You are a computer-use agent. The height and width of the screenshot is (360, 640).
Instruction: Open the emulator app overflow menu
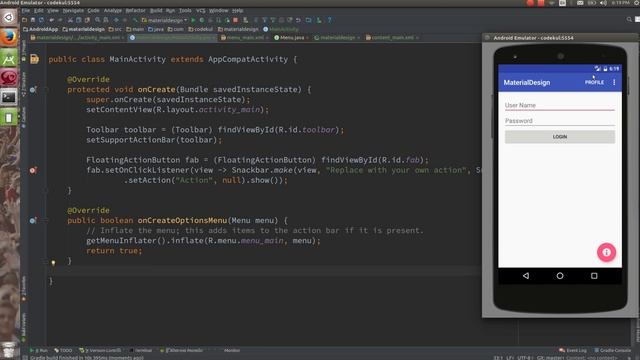pyautogui.click(x=614, y=82)
